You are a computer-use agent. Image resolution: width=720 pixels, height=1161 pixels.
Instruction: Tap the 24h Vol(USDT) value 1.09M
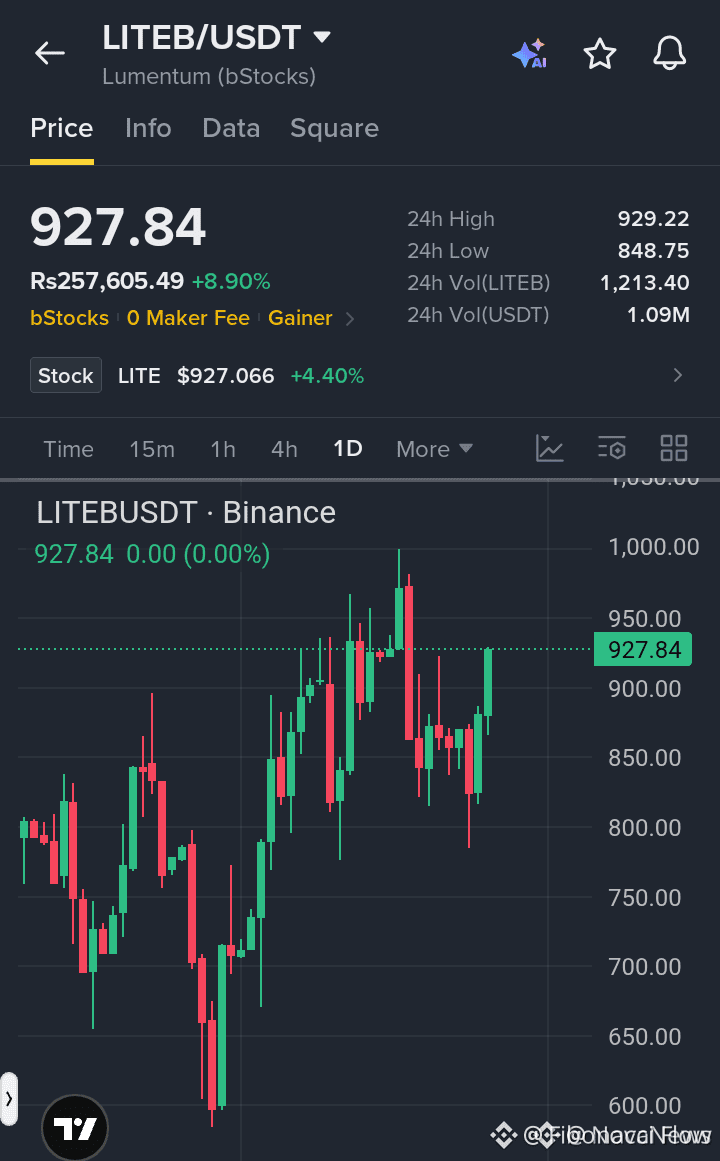[x=658, y=315]
